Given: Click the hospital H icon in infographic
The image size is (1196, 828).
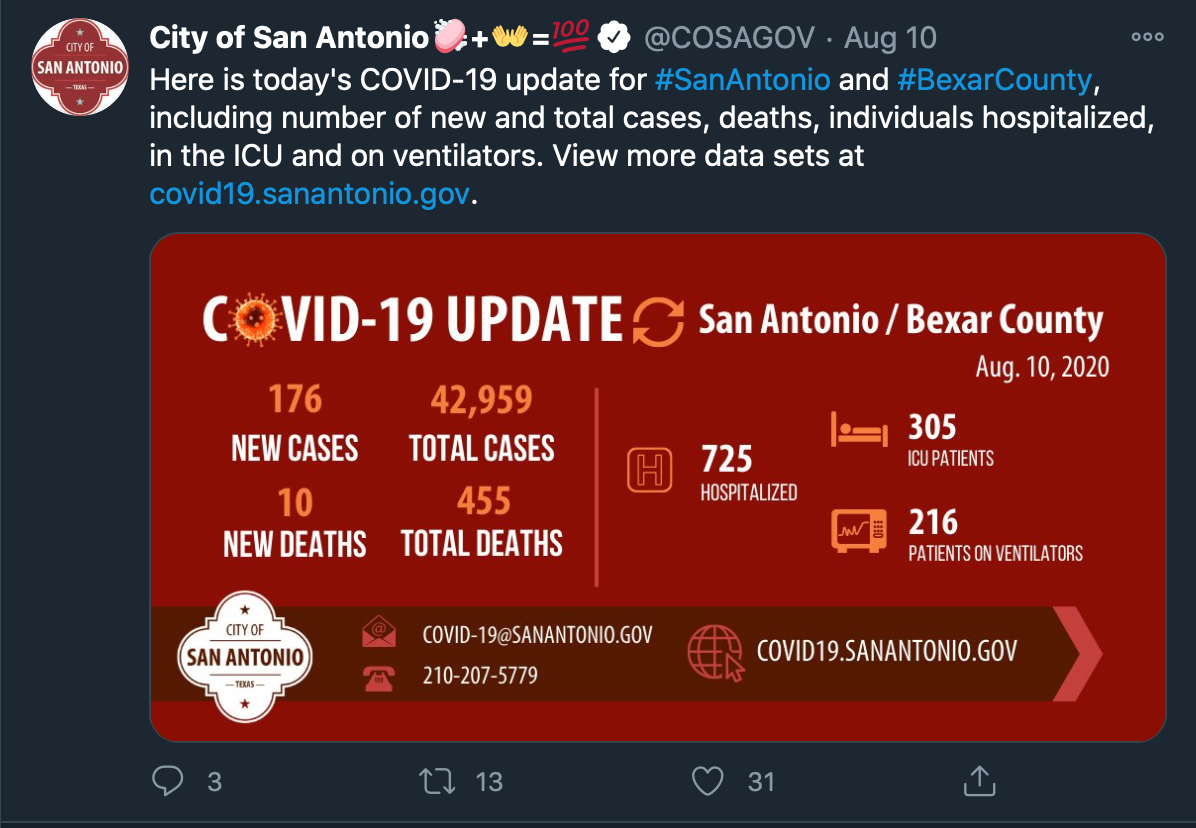Looking at the screenshot, I should (x=650, y=470).
